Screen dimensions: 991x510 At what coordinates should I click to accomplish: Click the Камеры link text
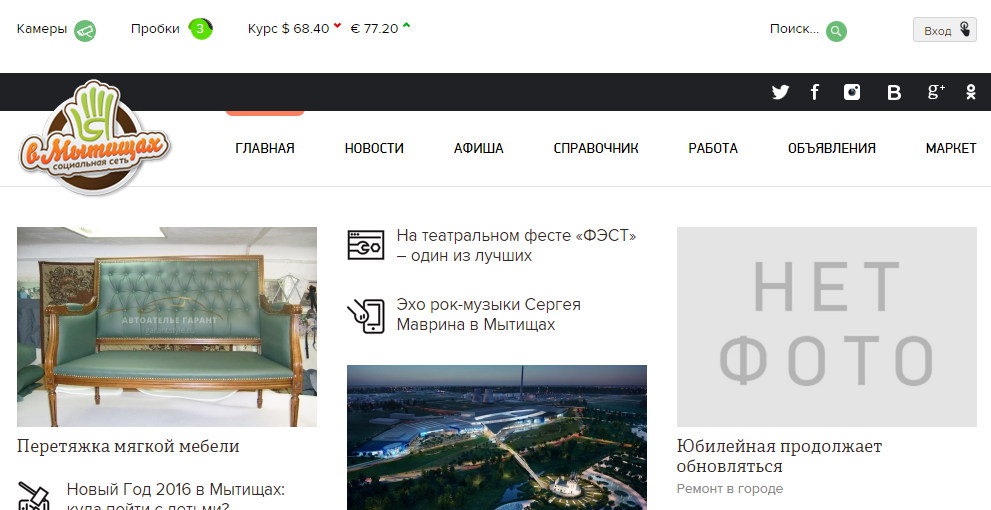point(42,29)
